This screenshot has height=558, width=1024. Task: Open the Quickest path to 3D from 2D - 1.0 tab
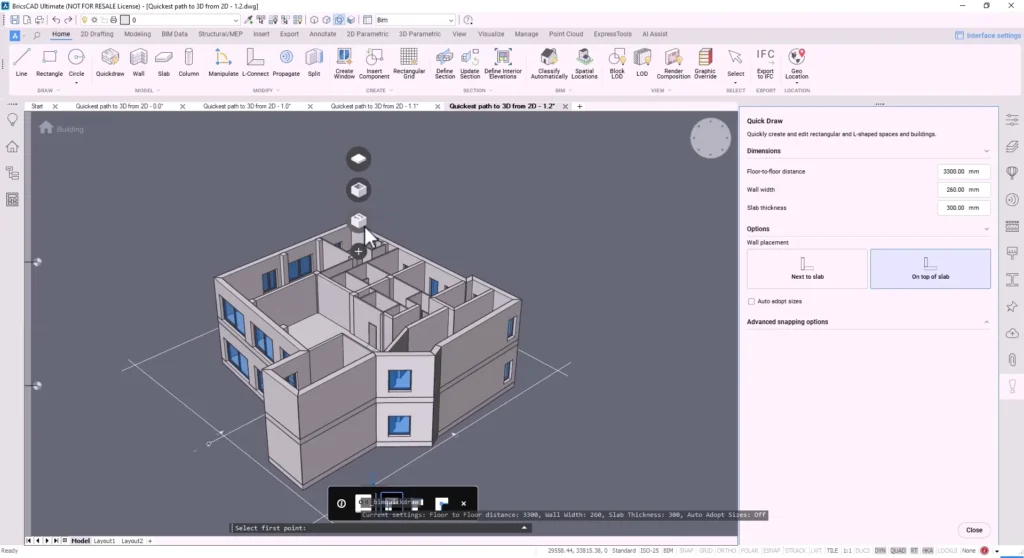point(246,106)
